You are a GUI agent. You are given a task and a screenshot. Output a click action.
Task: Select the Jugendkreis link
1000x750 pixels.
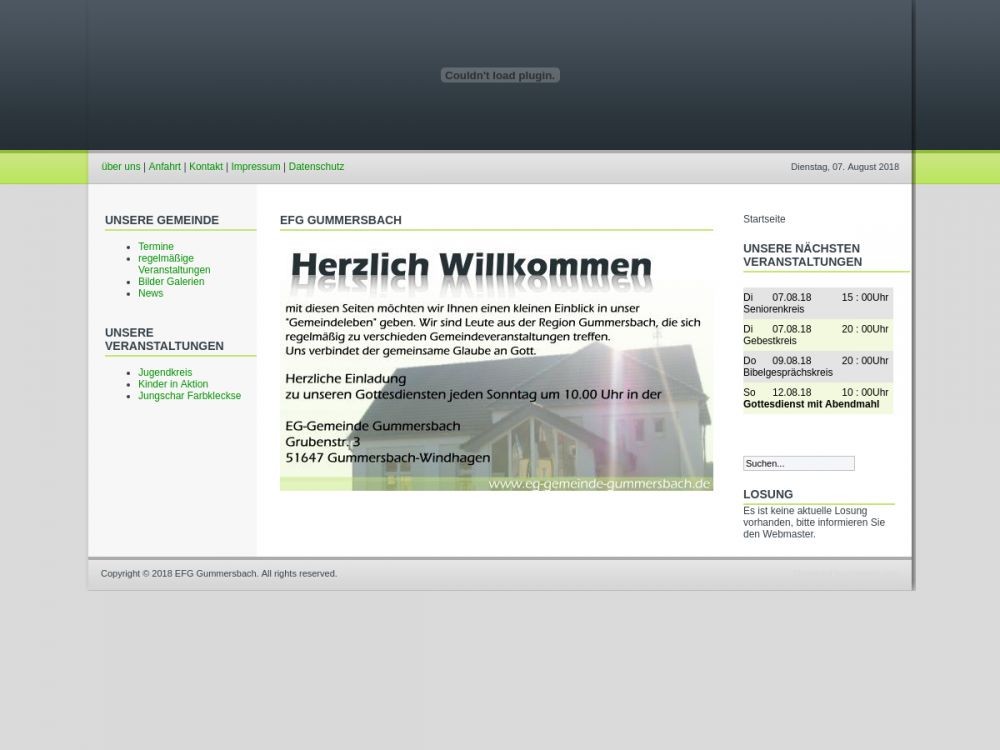165,373
